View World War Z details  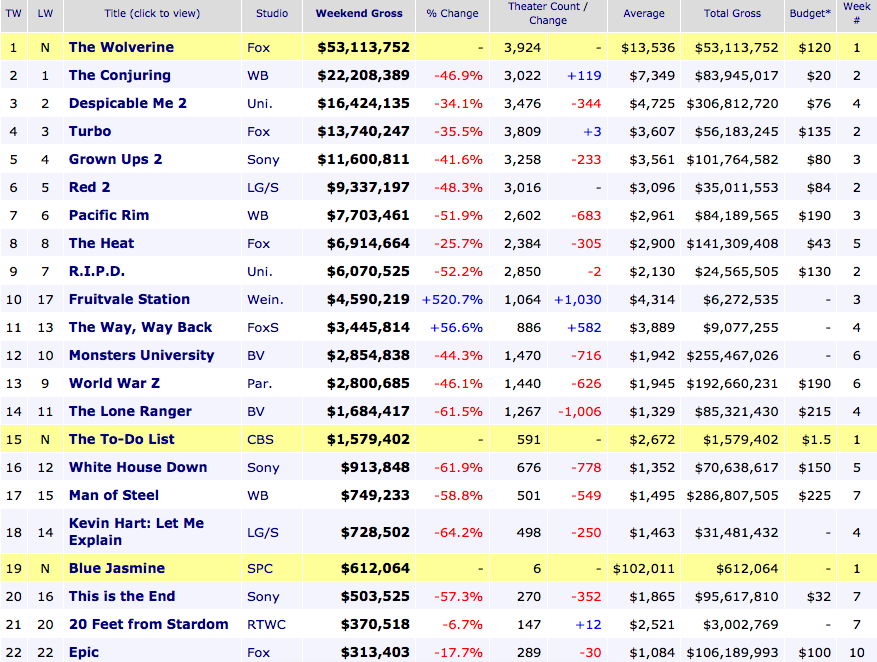pyautogui.click(x=114, y=383)
